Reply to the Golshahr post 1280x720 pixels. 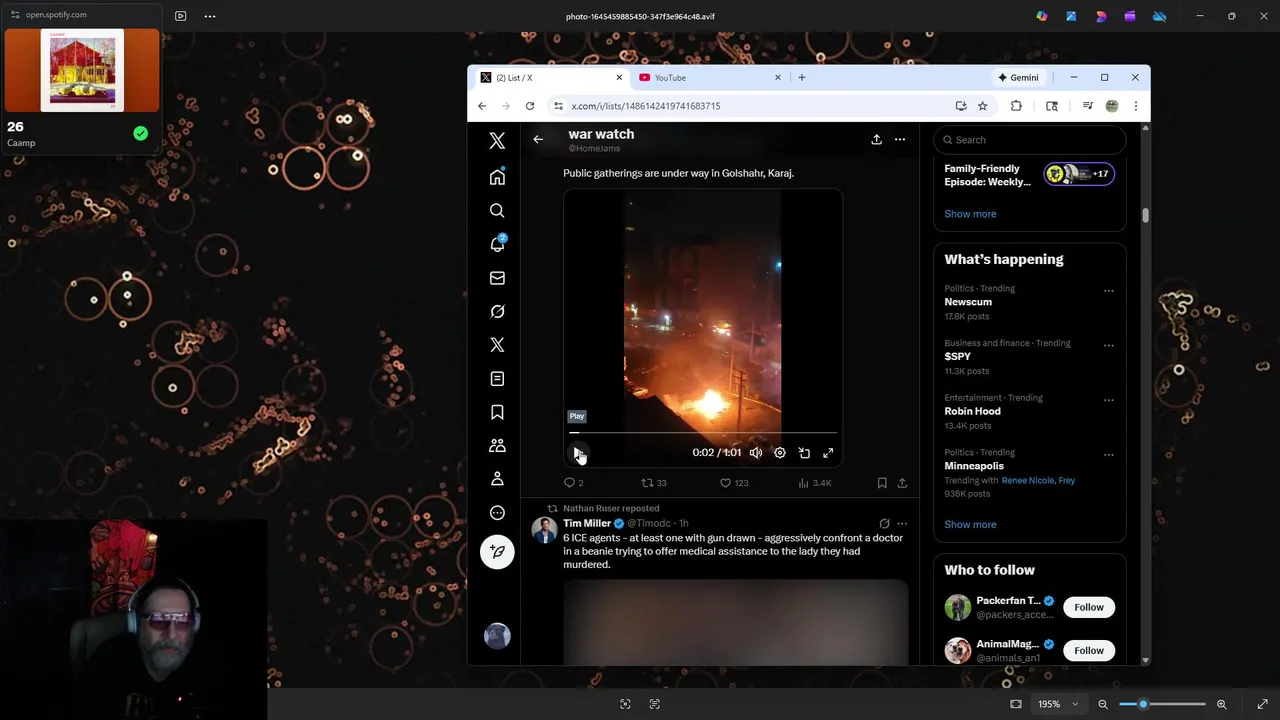click(x=573, y=483)
